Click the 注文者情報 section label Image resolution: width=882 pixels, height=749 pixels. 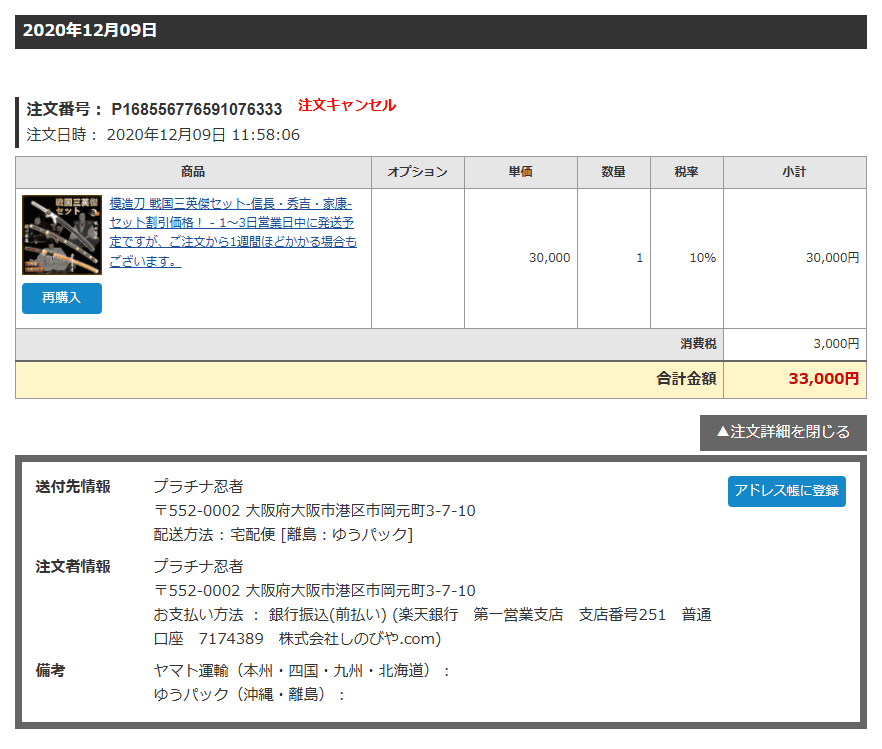coord(73,567)
